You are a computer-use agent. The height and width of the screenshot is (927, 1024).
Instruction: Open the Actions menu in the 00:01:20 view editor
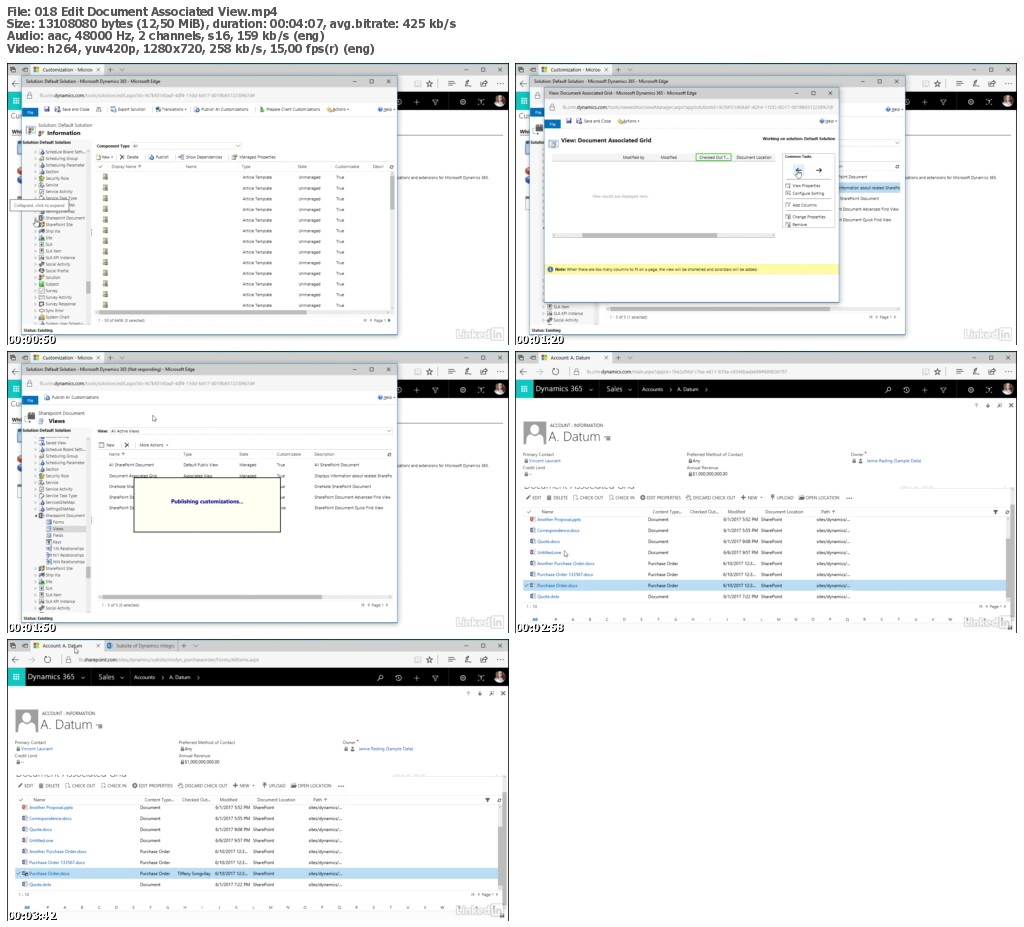628,121
